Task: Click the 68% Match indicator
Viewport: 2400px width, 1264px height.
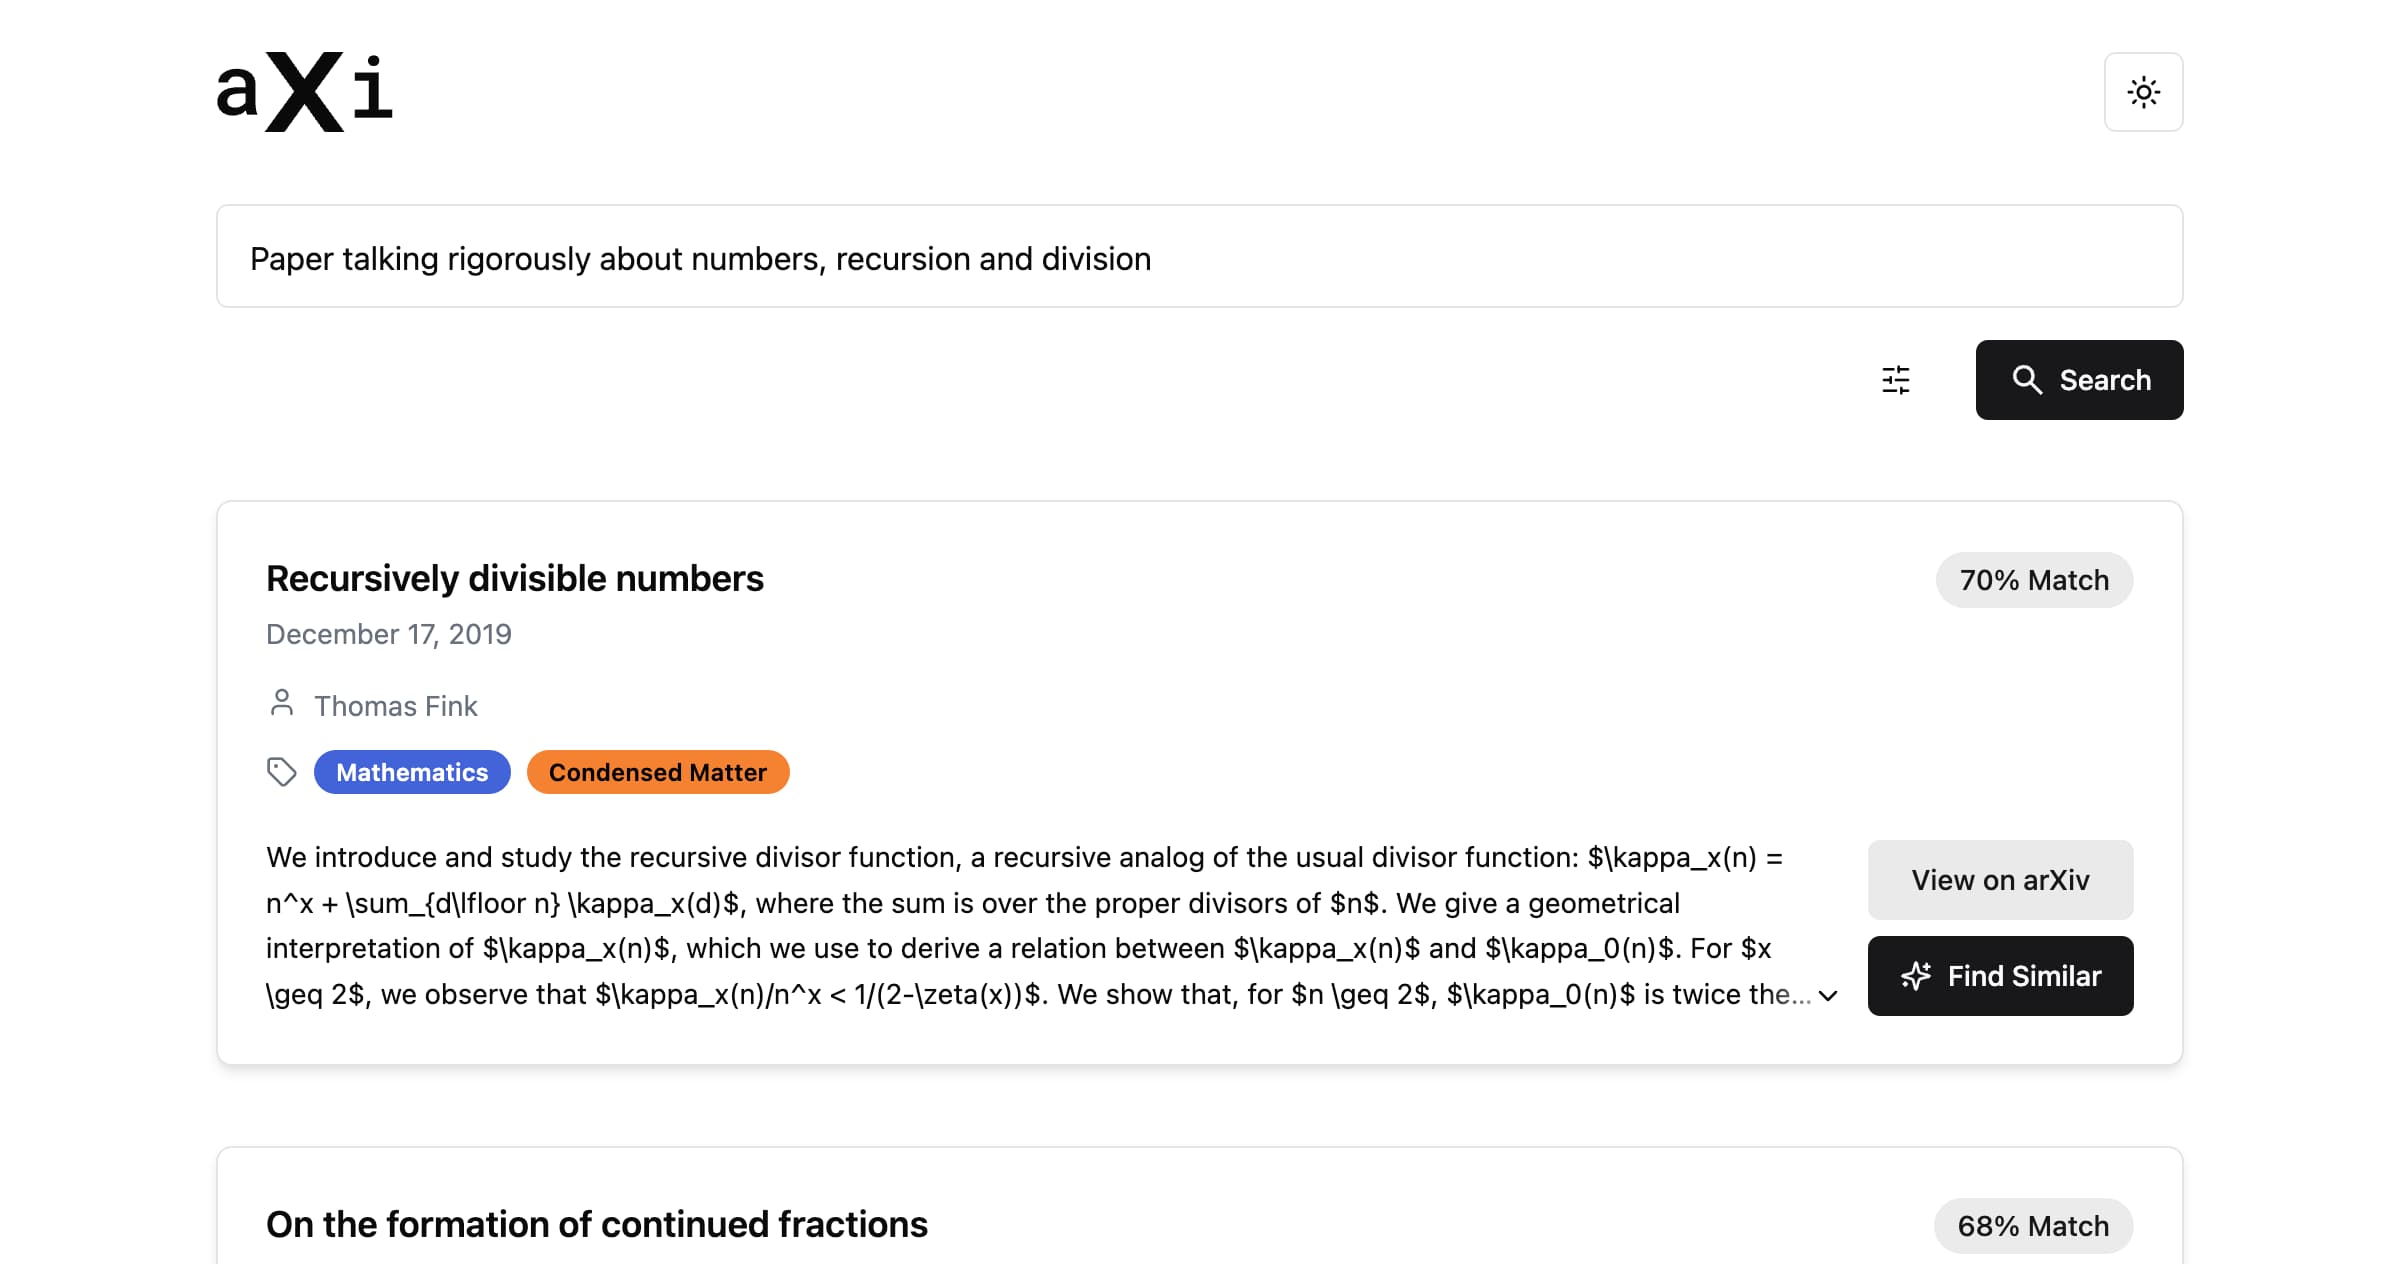Action: [x=2032, y=1225]
